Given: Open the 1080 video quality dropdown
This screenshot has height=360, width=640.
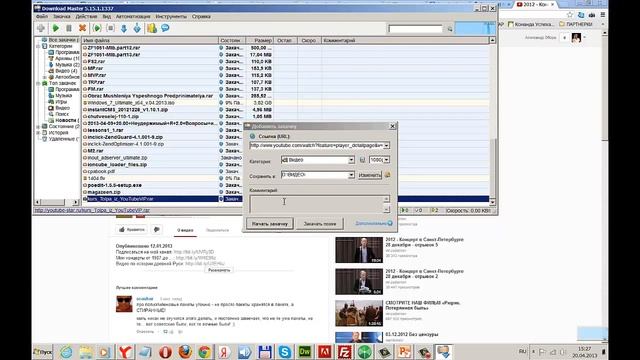Looking at the screenshot, I should pyautogui.click(x=386, y=160).
